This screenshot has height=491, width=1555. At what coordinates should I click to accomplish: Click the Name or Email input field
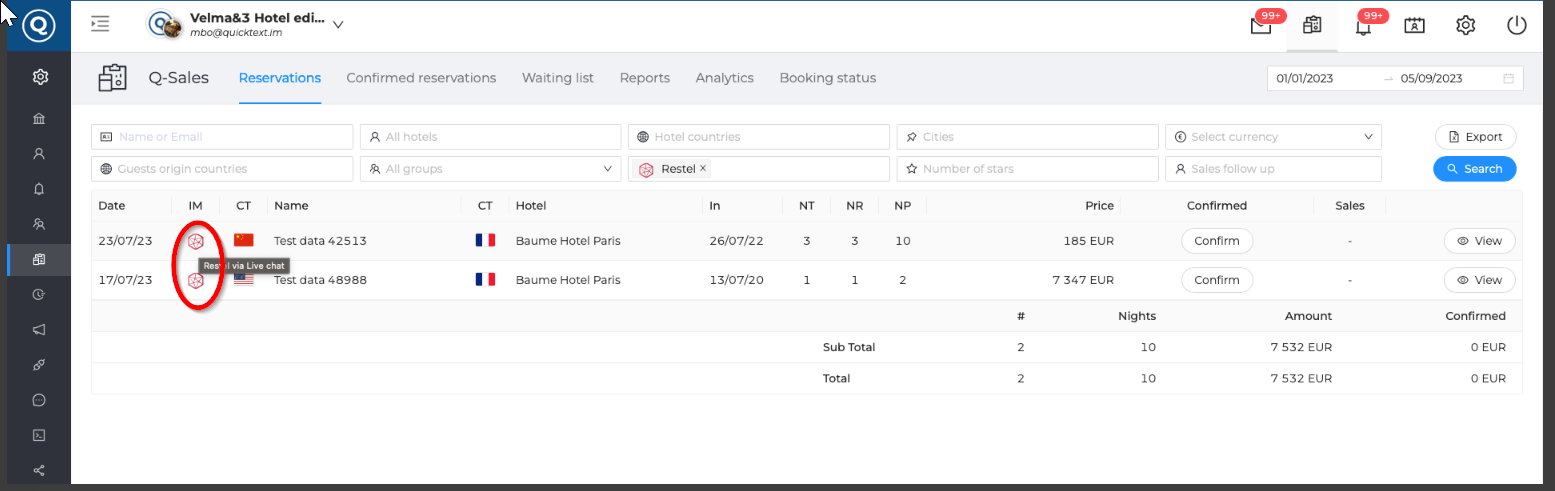222,137
